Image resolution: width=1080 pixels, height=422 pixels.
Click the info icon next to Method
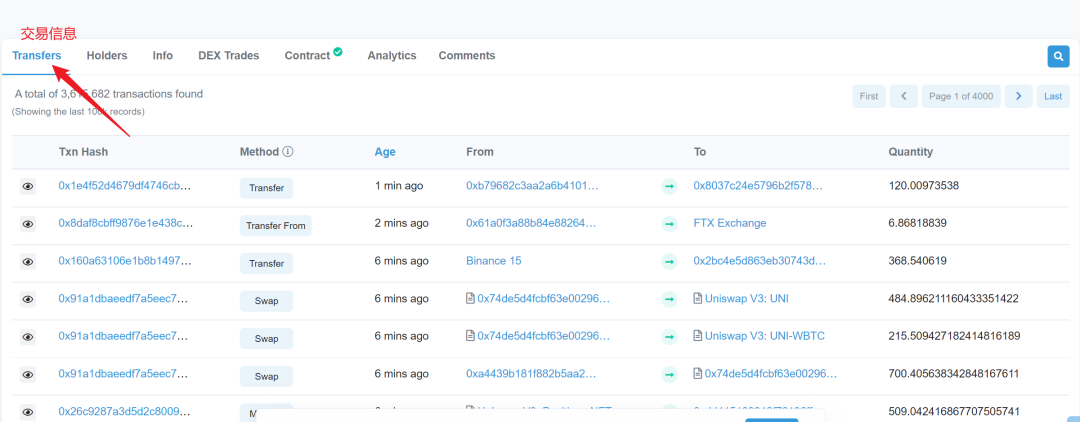point(288,151)
